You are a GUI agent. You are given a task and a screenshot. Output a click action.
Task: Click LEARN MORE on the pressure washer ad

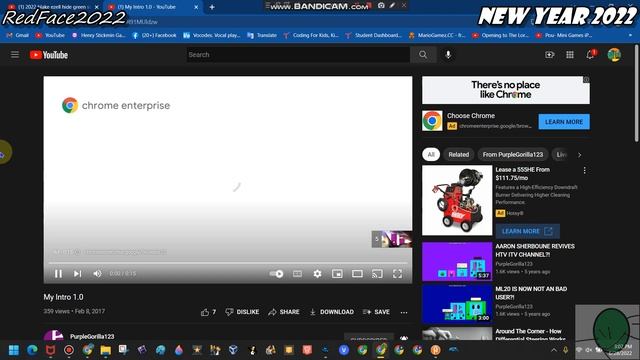click(x=527, y=231)
